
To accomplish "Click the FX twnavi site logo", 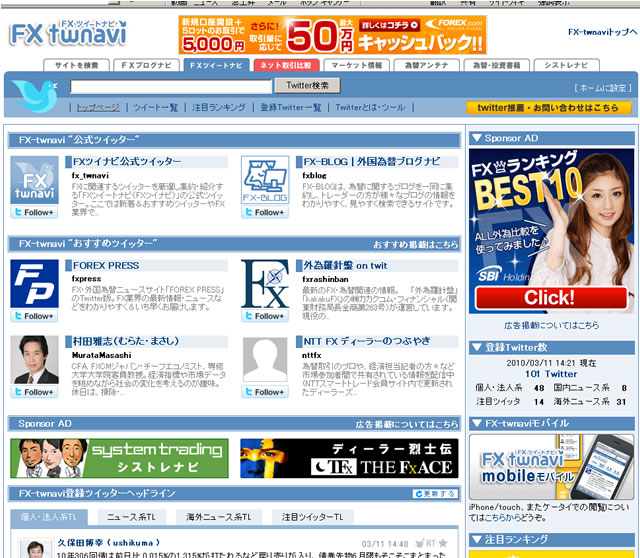I will pos(68,33).
